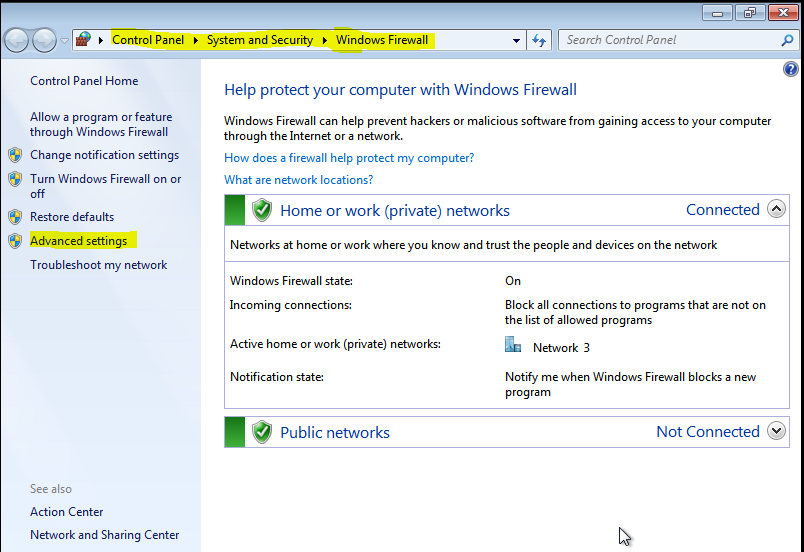Screen dimensions: 804x552
Task: Click Windows Firewall state value On
Action: click(513, 281)
